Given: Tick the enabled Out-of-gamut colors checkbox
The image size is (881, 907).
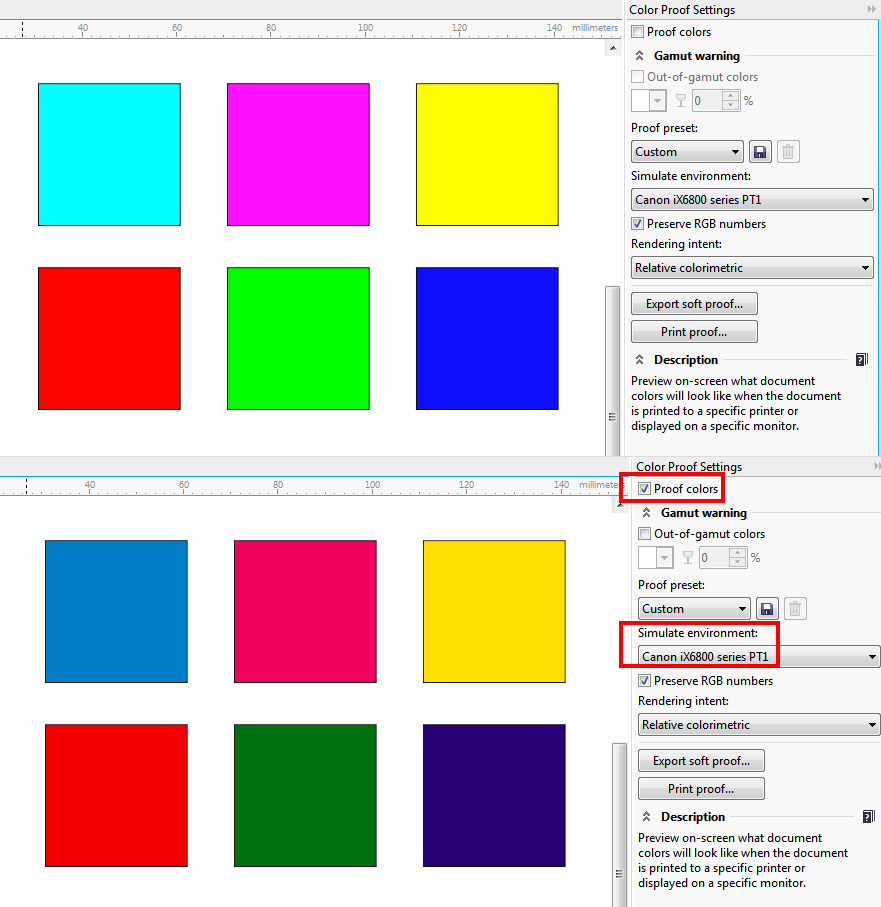Looking at the screenshot, I should click(x=645, y=534).
